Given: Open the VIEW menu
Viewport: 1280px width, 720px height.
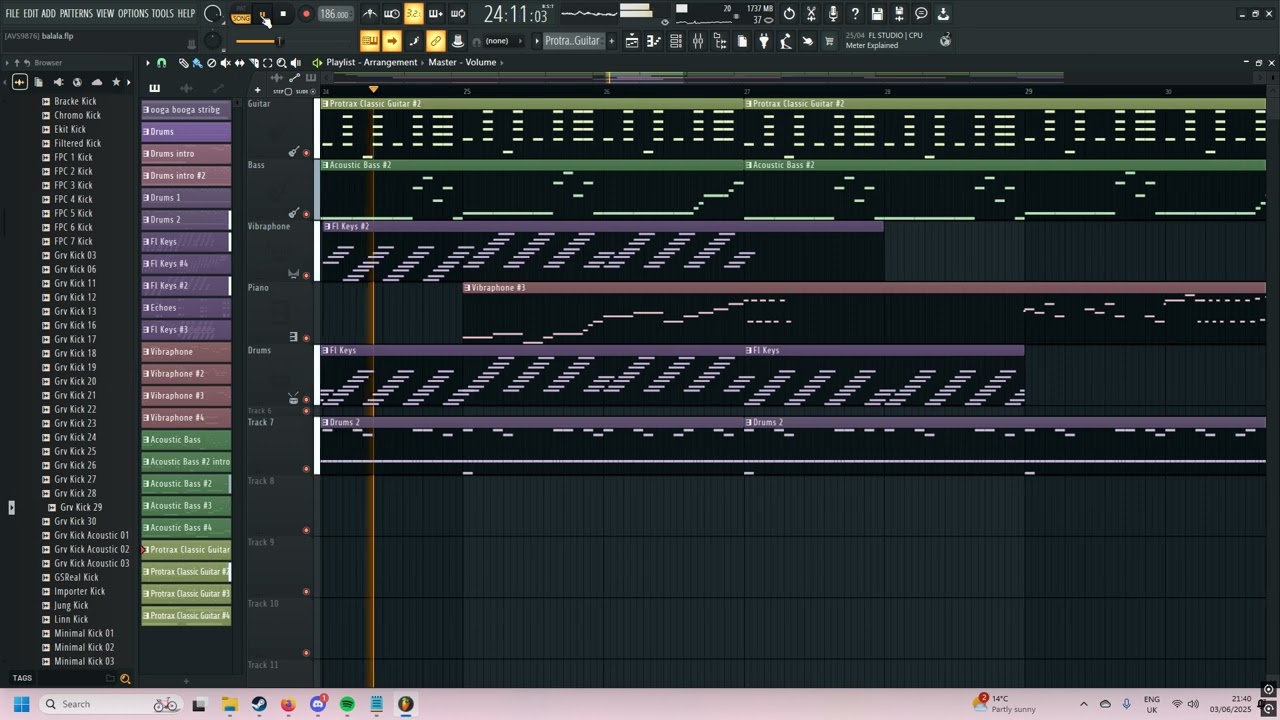Looking at the screenshot, I should tap(105, 14).
